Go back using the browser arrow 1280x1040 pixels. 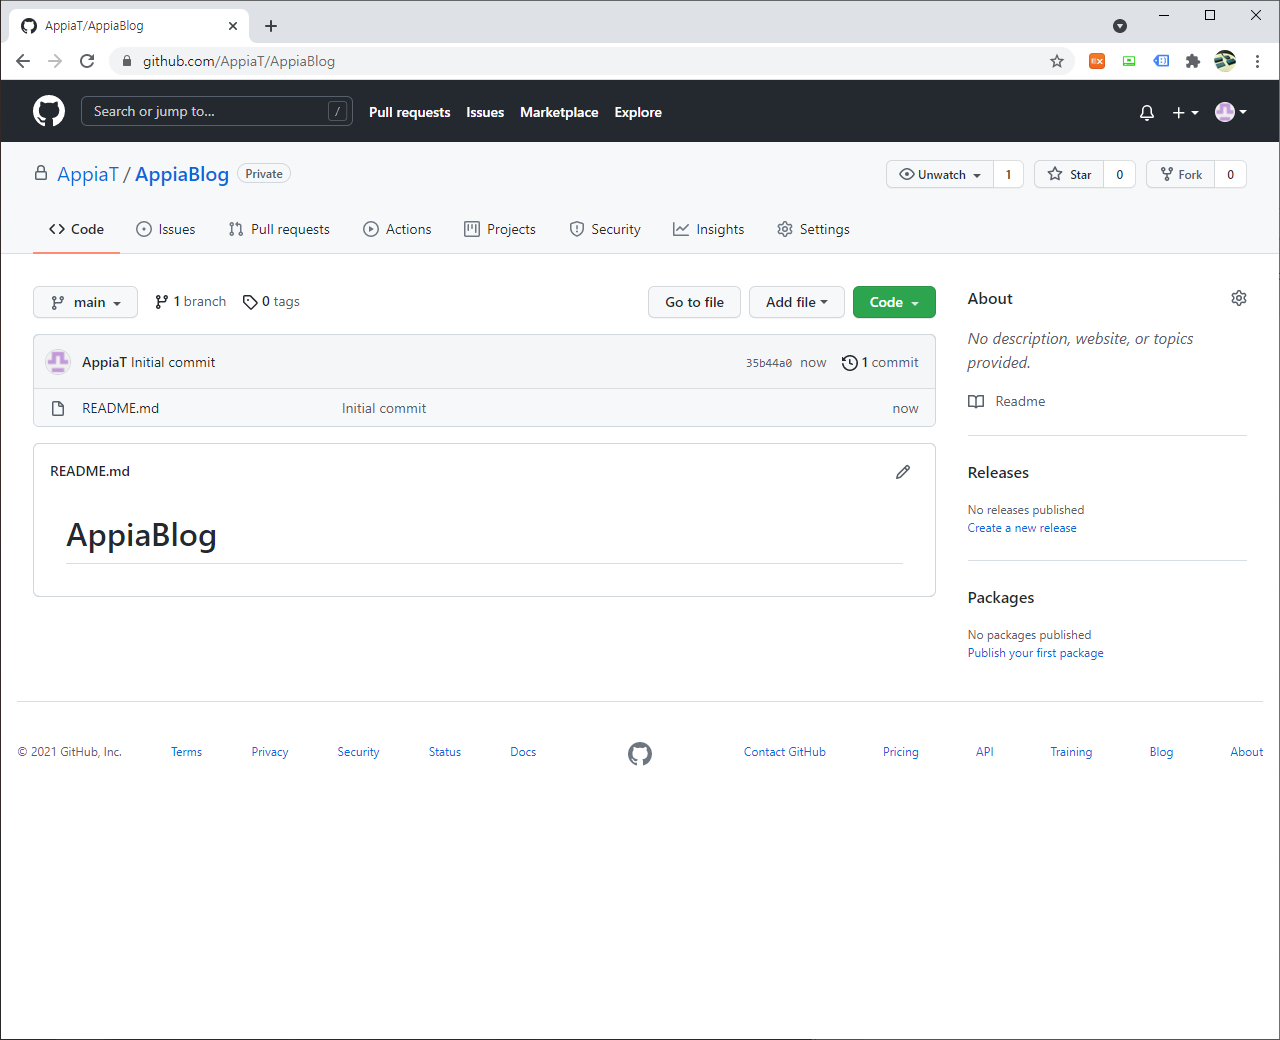[23, 61]
